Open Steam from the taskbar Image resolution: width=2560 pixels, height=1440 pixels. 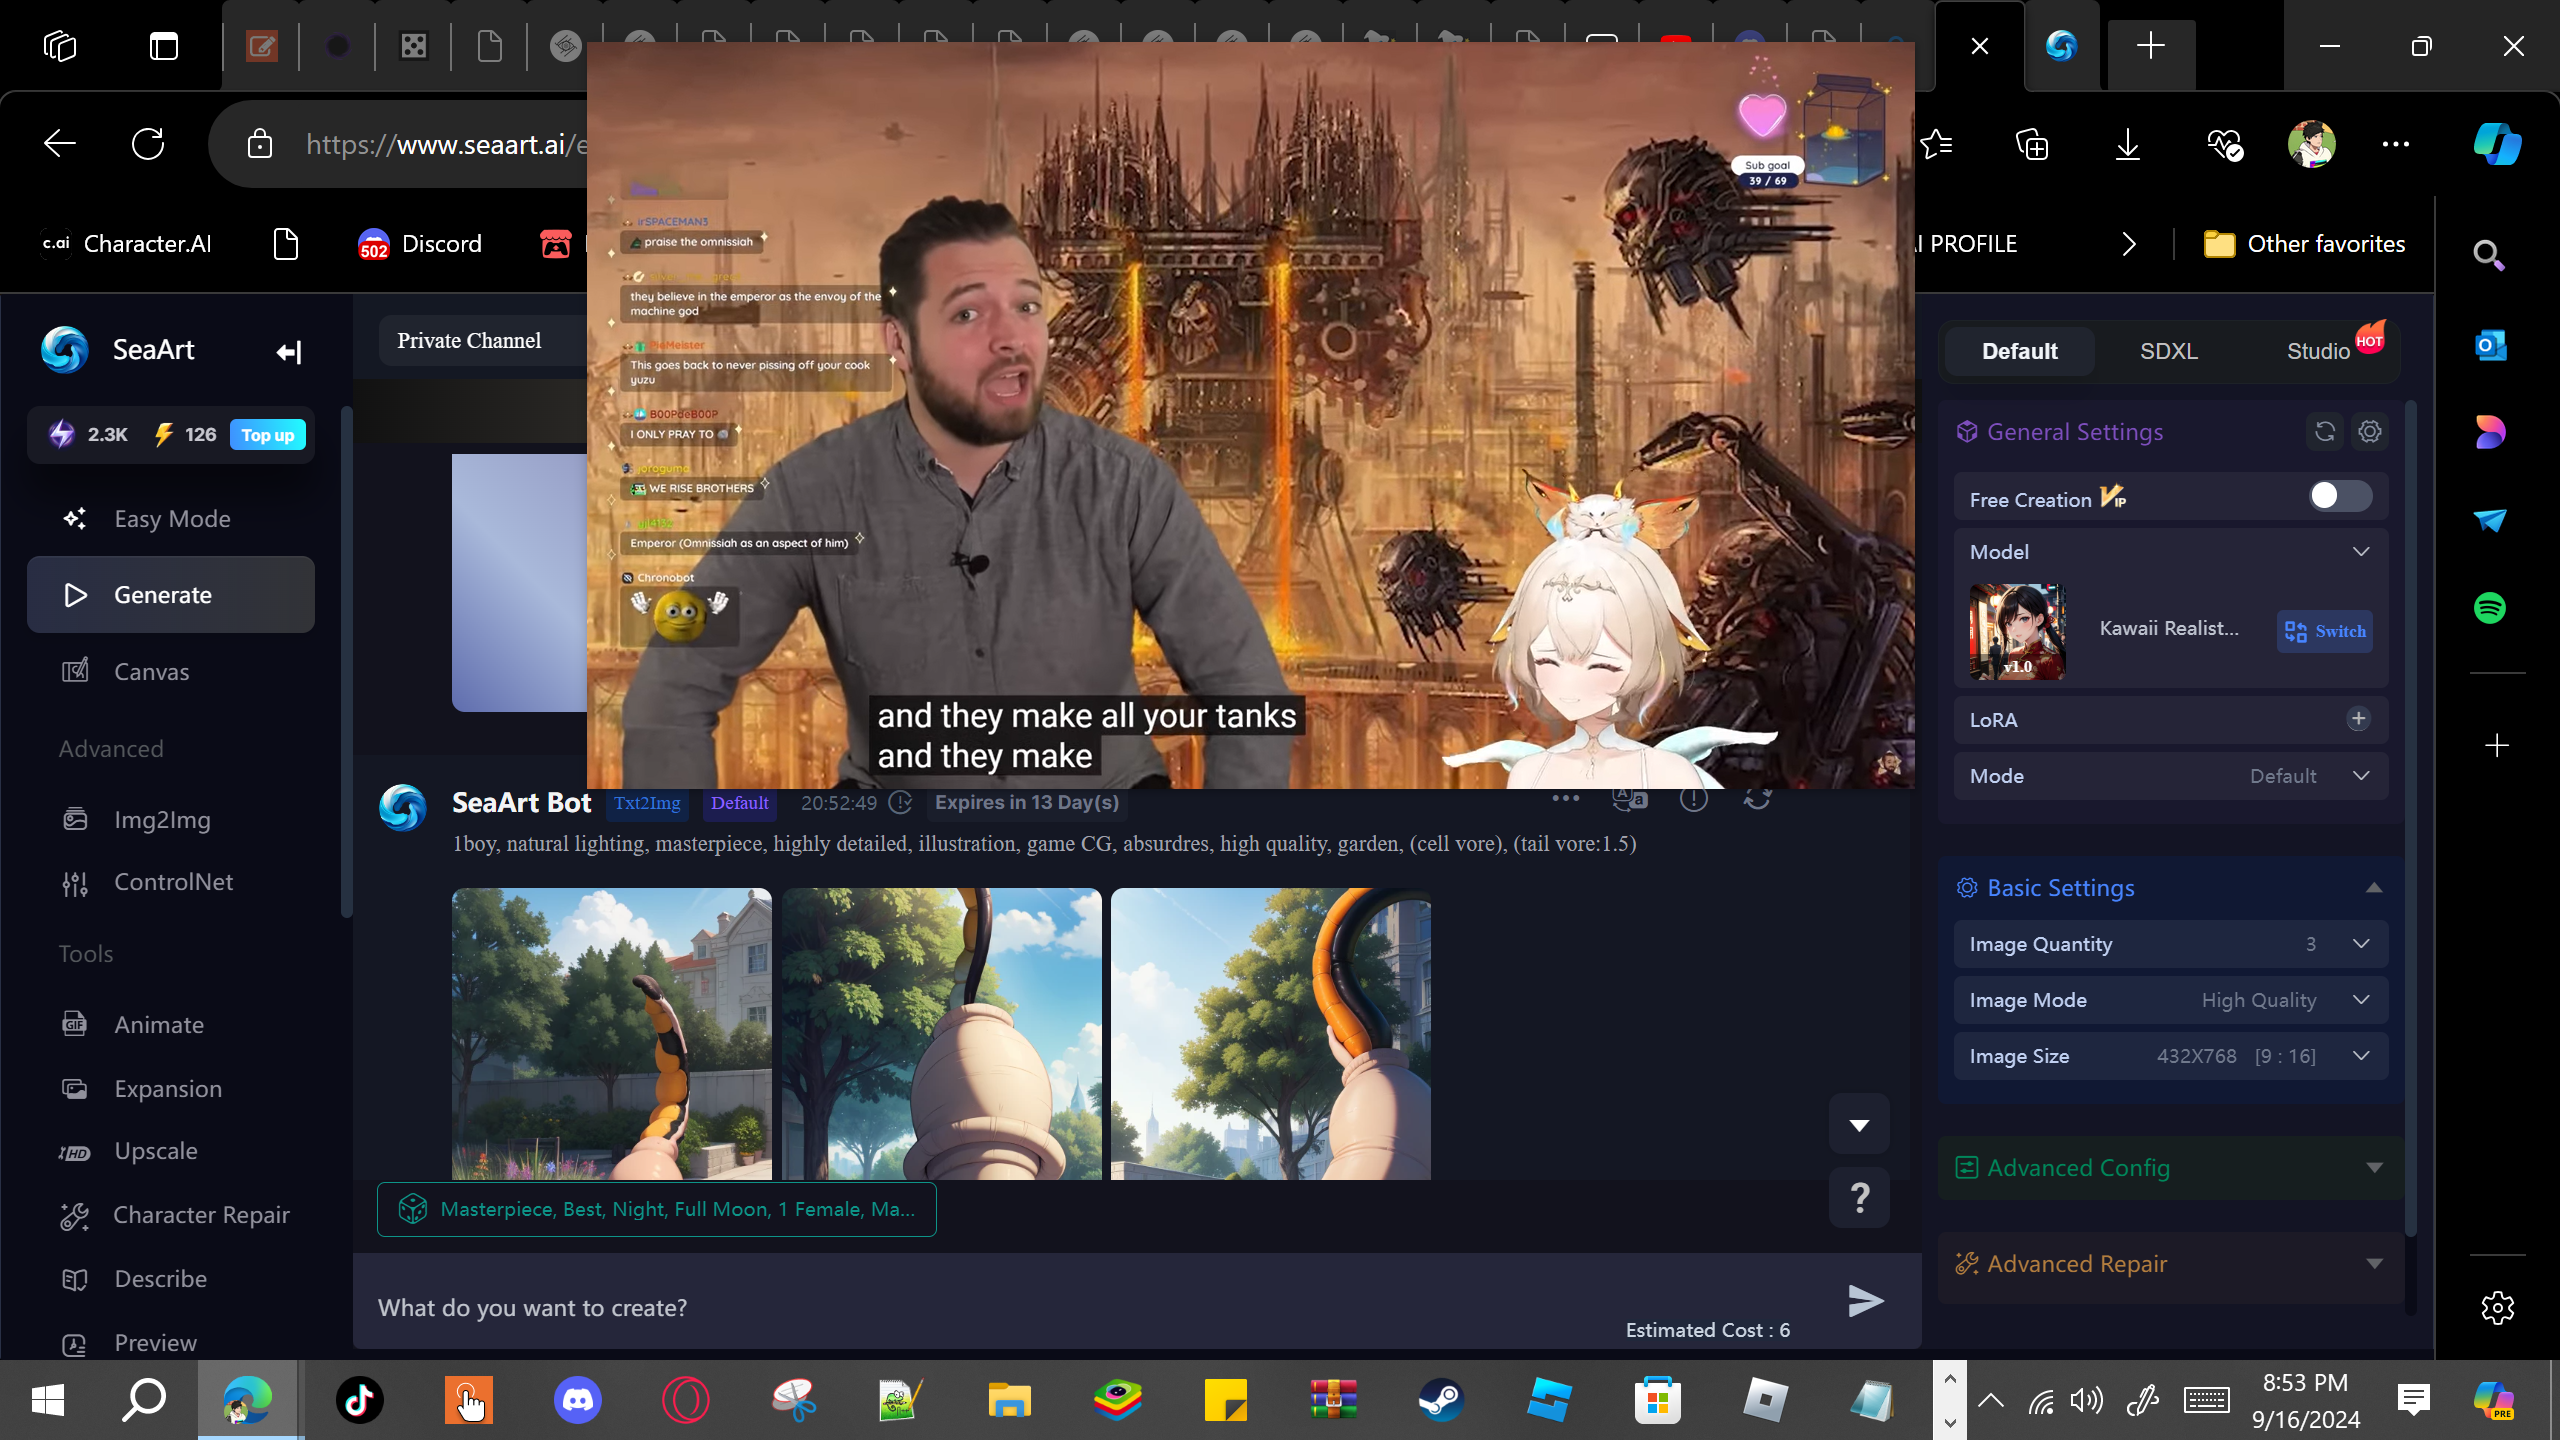1441,1400
